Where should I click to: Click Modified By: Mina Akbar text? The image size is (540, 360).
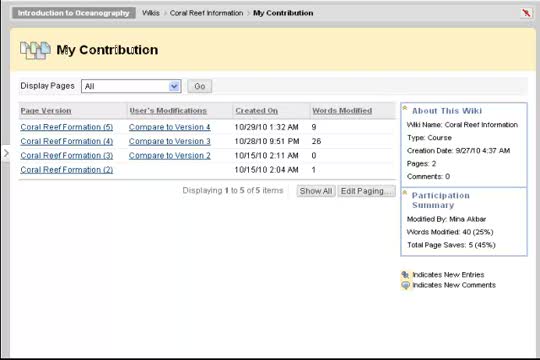pos(446,219)
